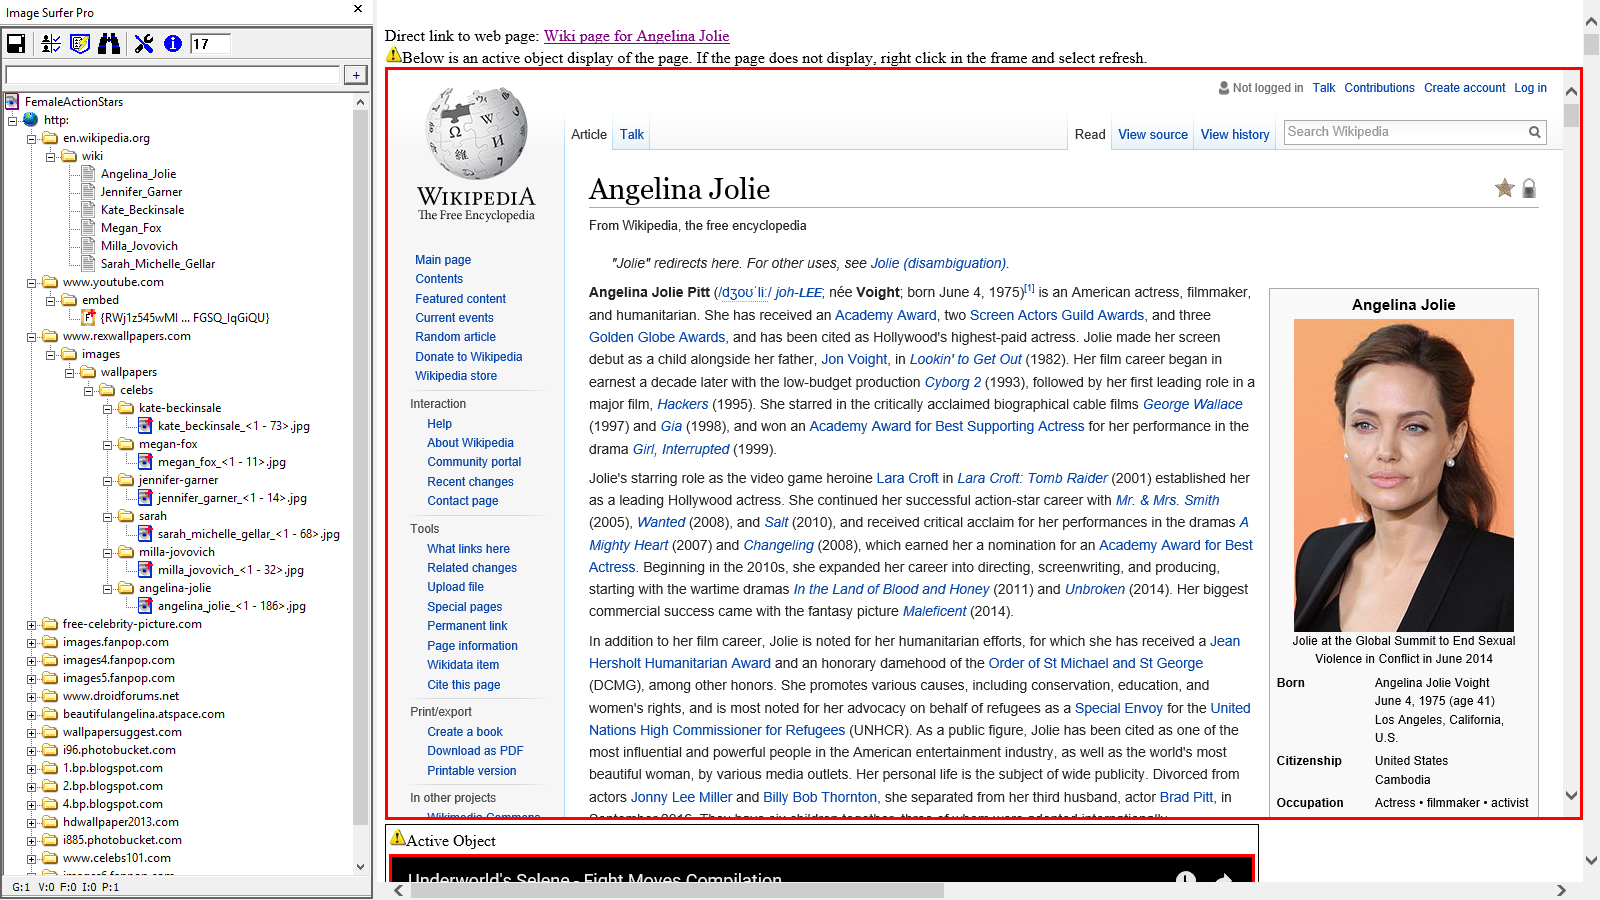Viewport: 1600px width, 900px height.
Task: Collapse the en.wikipedia.org tree node
Action: pos(31,138)
